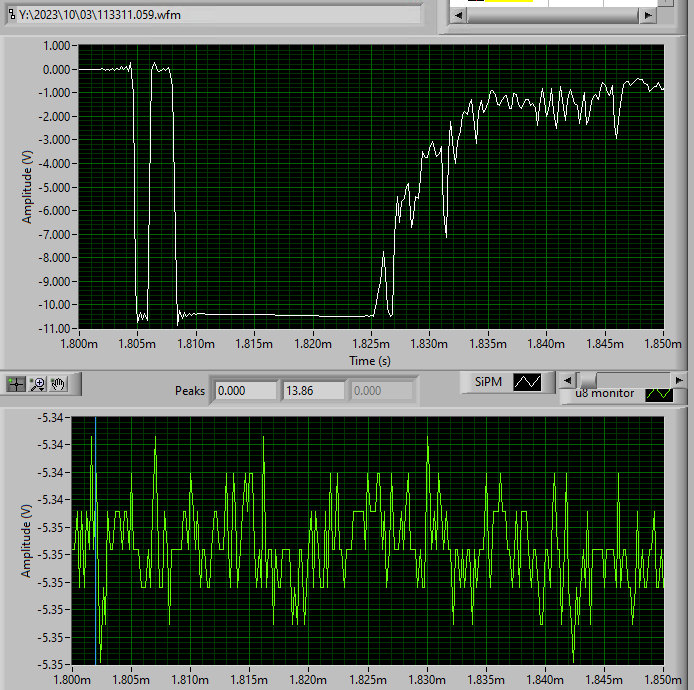
Task: Click the file path browse icon
Action: 12,15
